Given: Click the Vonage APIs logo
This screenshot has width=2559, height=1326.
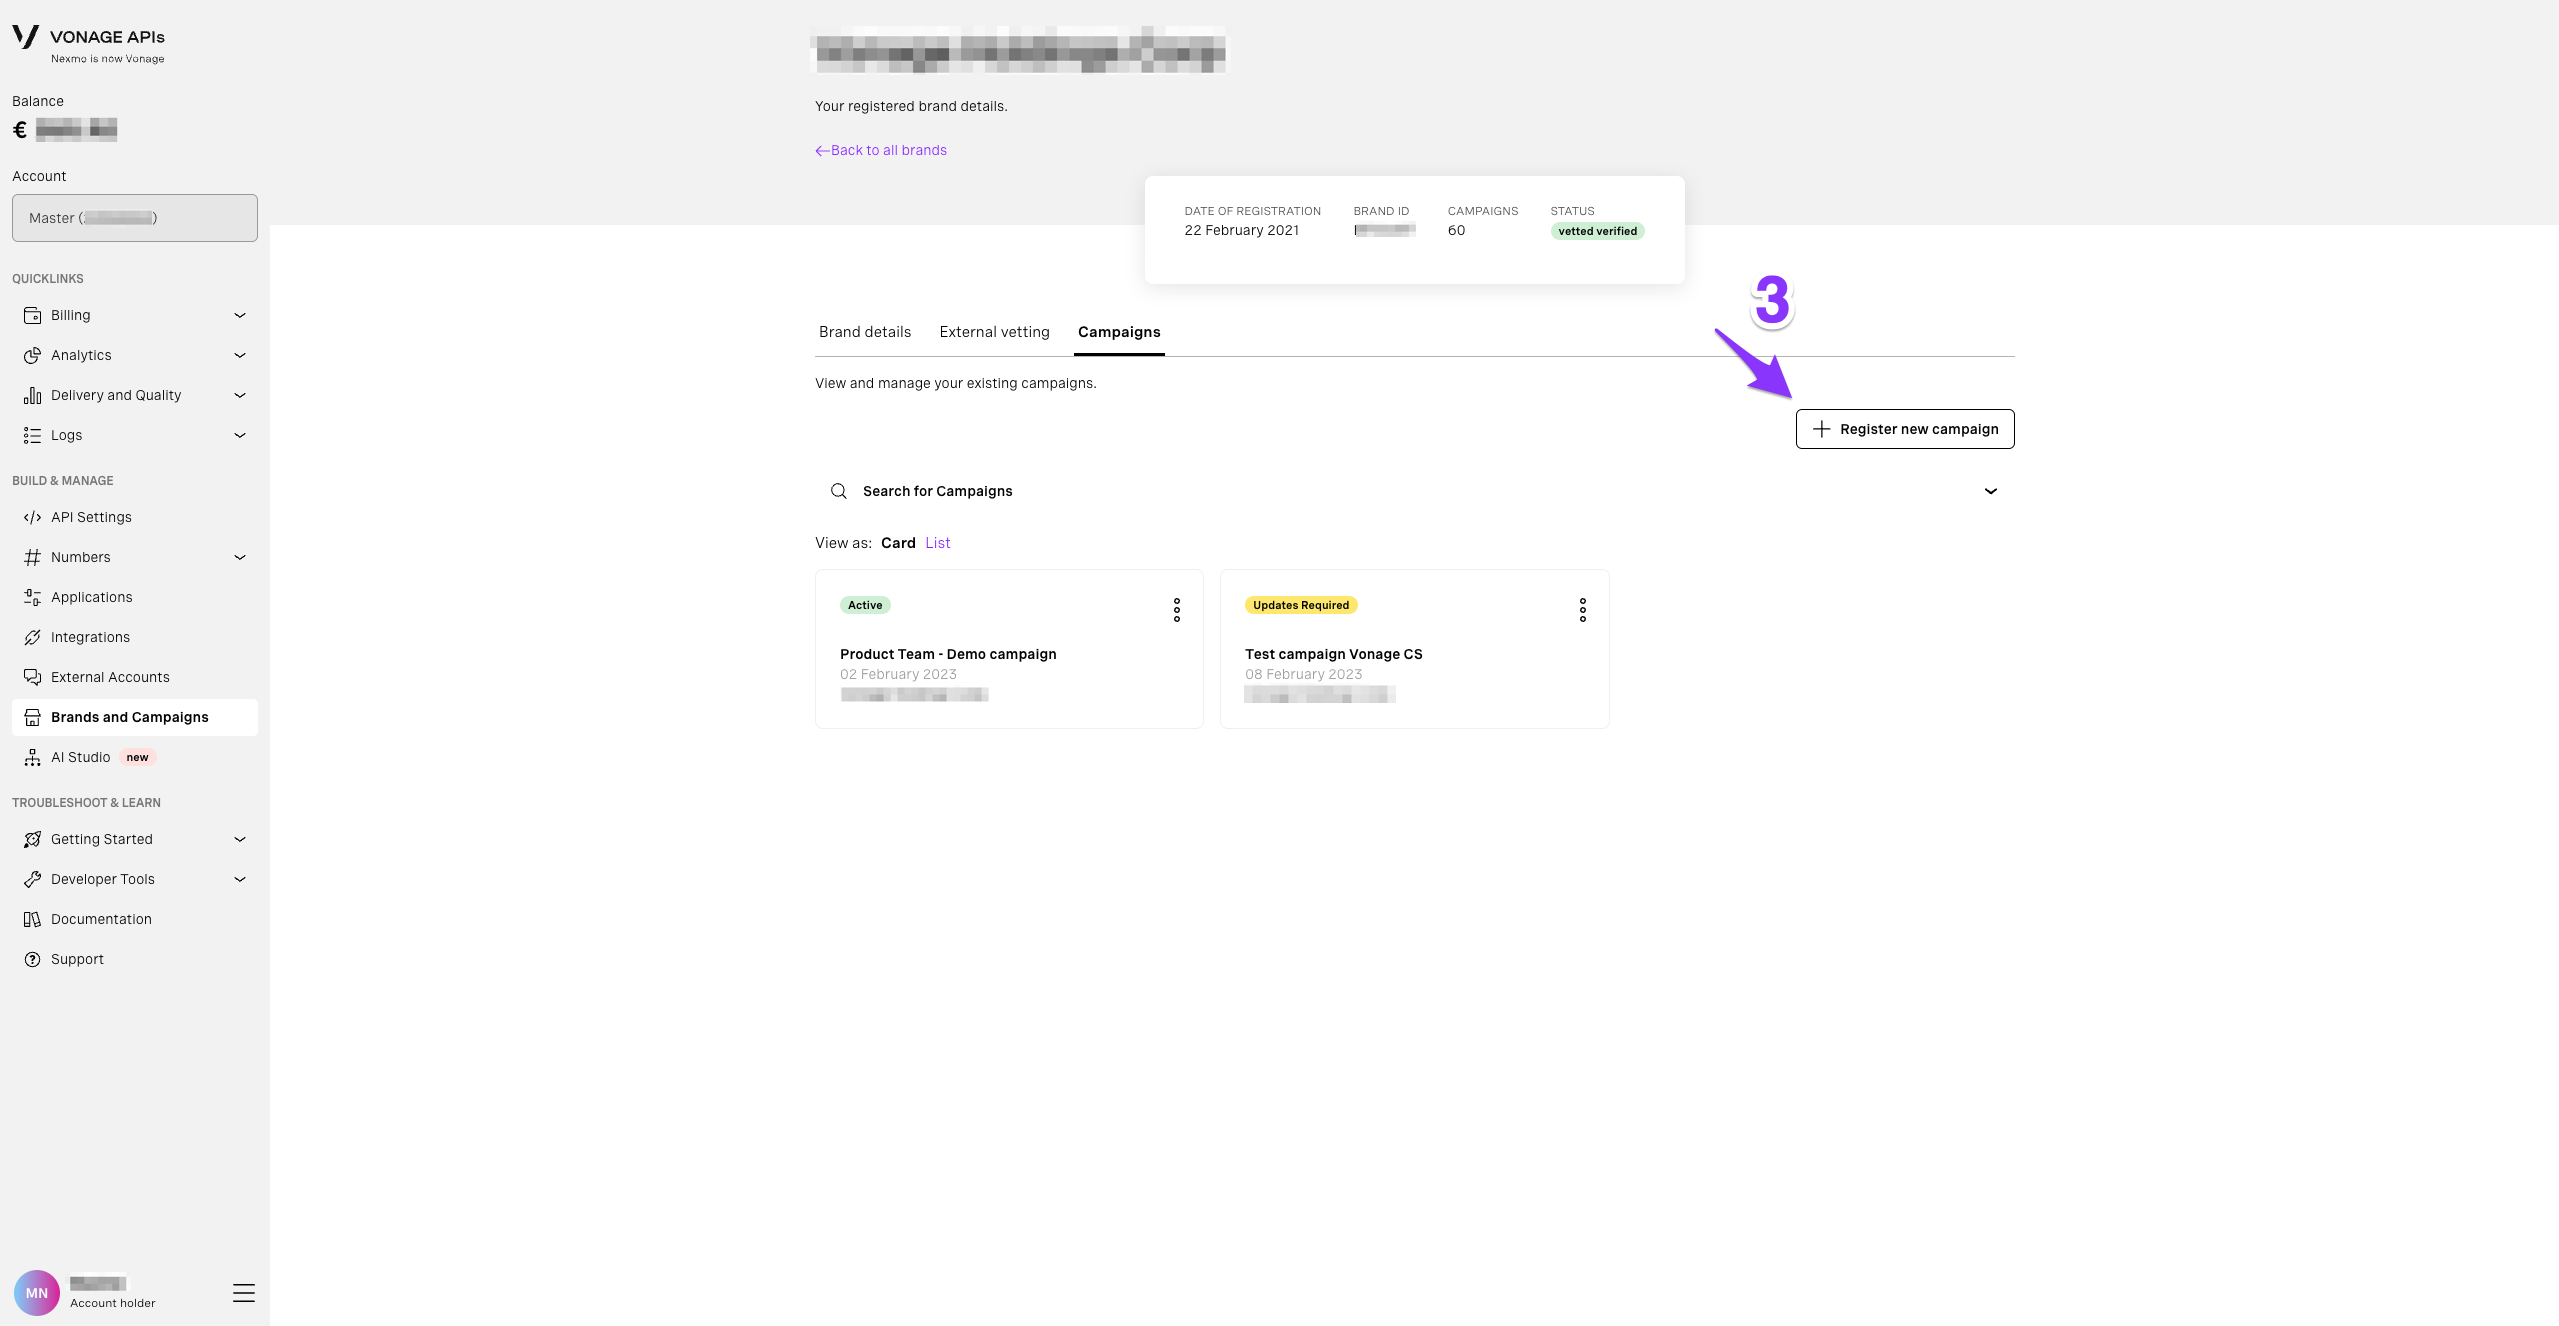Looking at the screenshot, I should click(x=88, y=36).
